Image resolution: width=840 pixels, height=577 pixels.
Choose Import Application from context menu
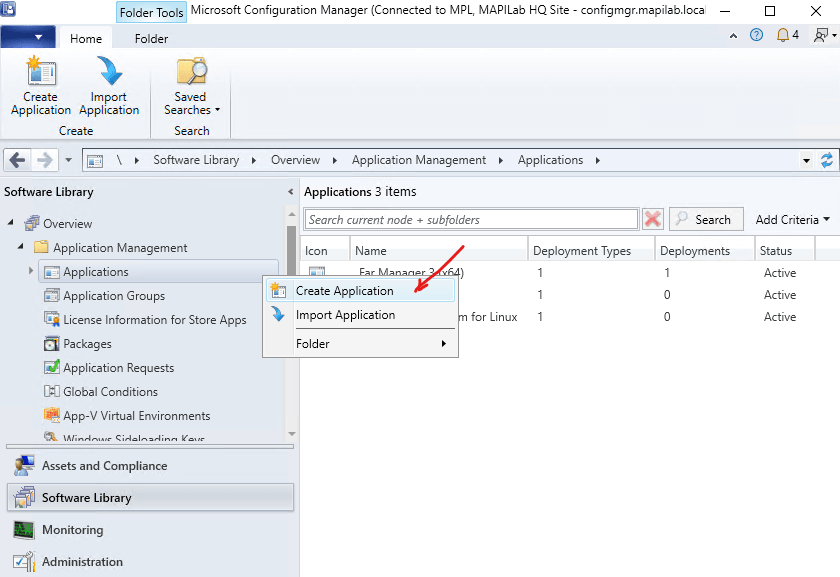tap(360, 315)
